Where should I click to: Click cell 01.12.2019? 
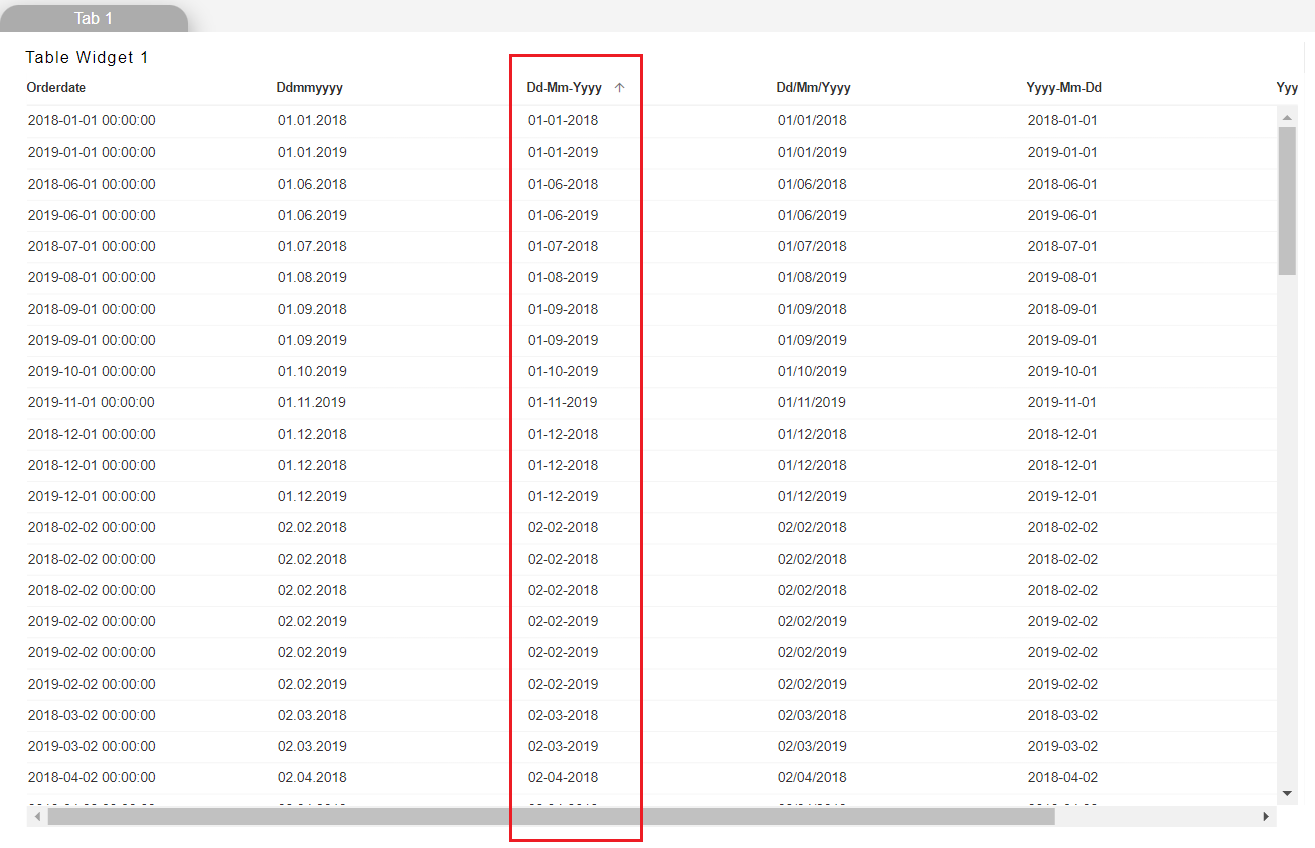click(312, 497)
